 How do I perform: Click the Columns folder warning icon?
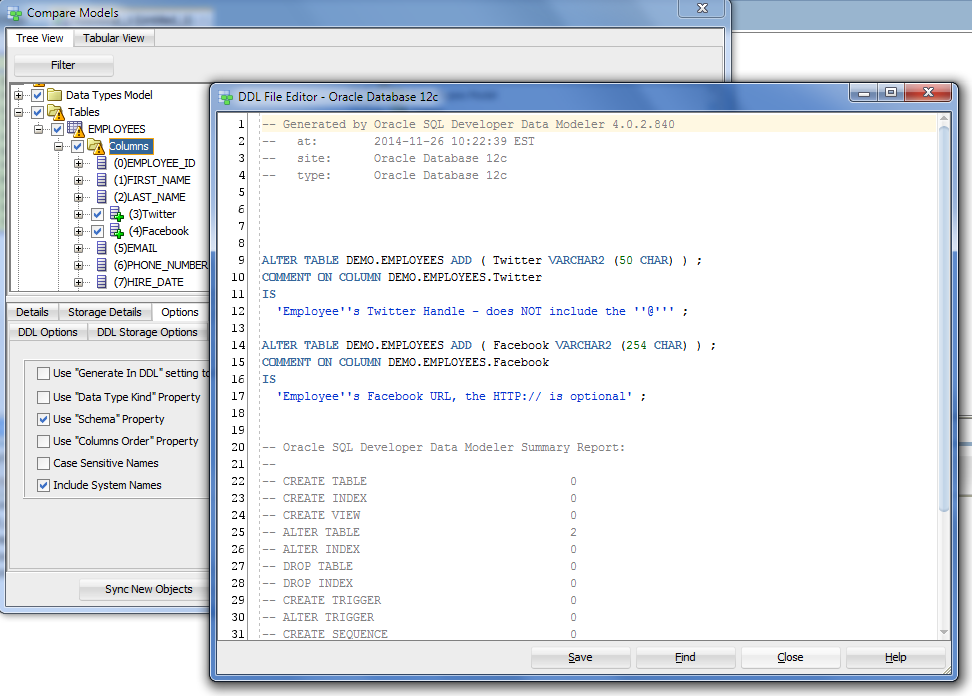95,146
